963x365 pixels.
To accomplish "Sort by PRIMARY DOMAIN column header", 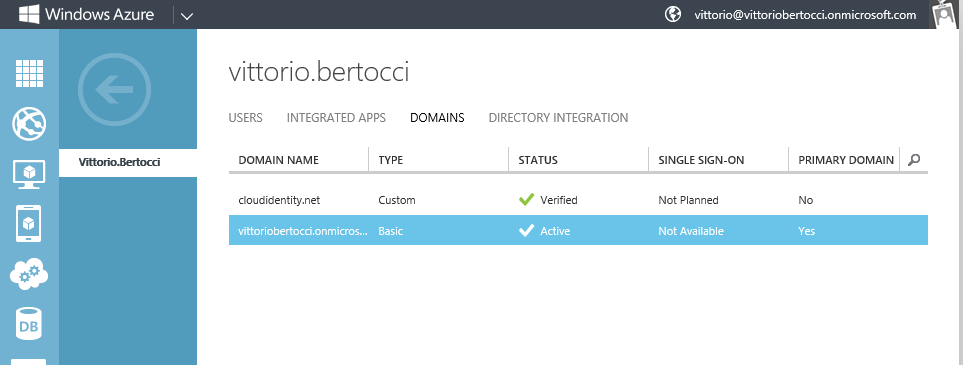I will pyautogui.click(x=846, y=160).
